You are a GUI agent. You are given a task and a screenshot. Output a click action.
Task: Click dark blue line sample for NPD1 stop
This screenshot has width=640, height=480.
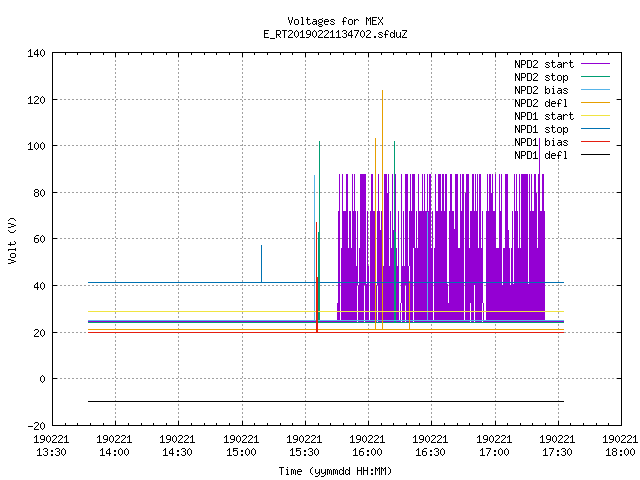coord(595,129)
